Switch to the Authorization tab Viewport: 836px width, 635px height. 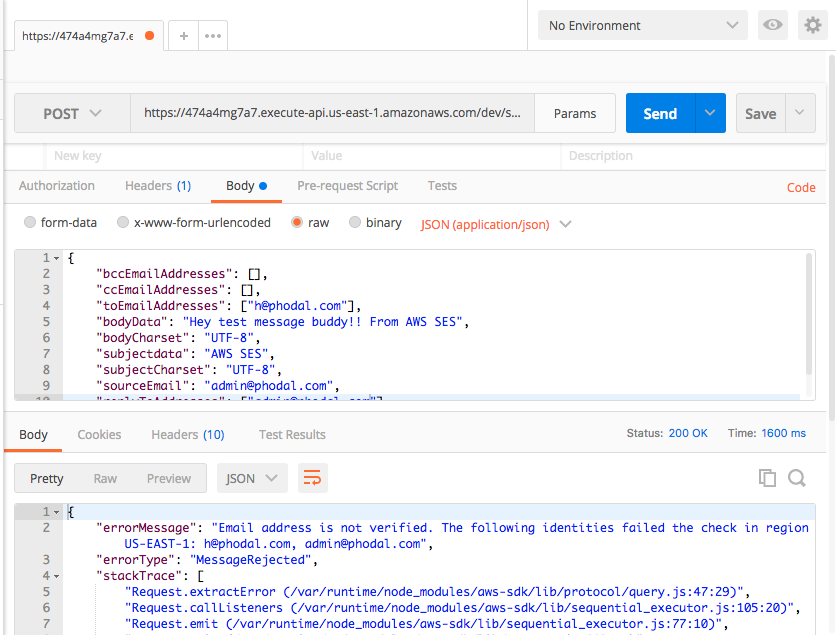[x=57, y=186]
